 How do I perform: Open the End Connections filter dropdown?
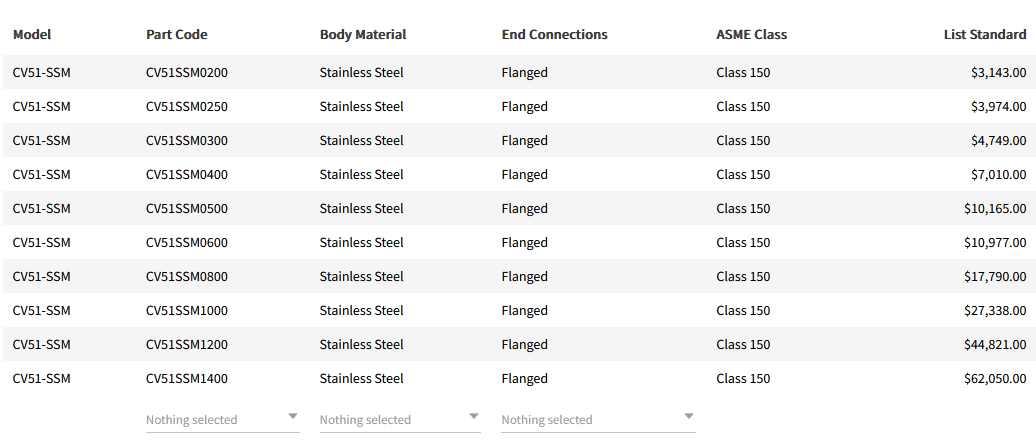[x=597, y=420]
